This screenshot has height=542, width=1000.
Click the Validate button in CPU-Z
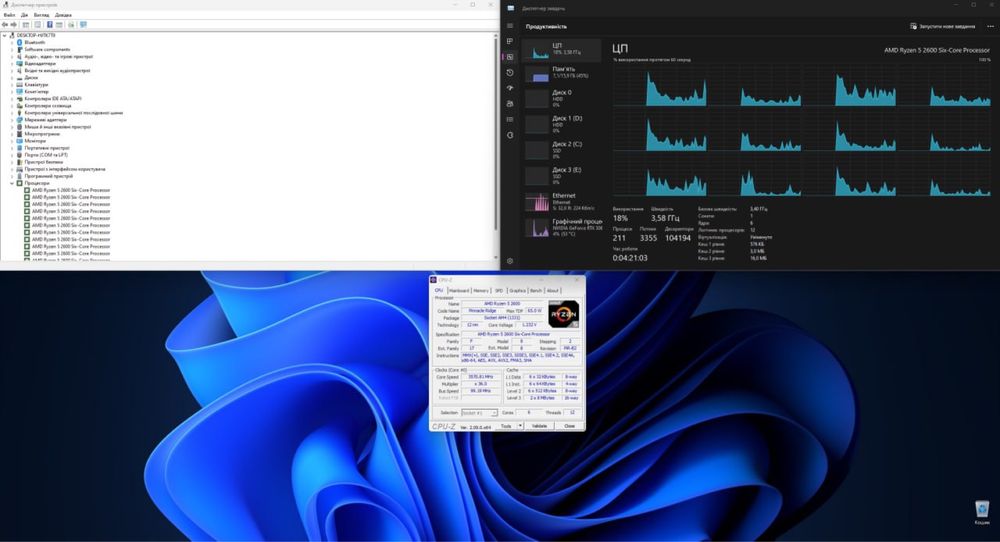click(540, 425)
